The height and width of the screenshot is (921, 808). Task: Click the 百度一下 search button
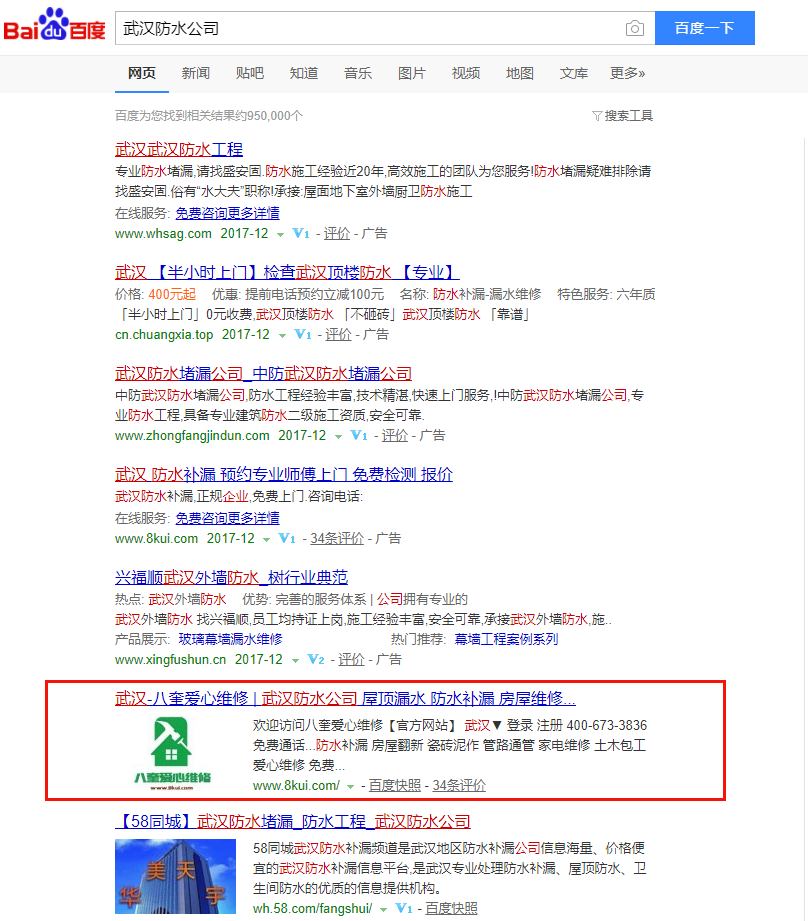(705, 28)
